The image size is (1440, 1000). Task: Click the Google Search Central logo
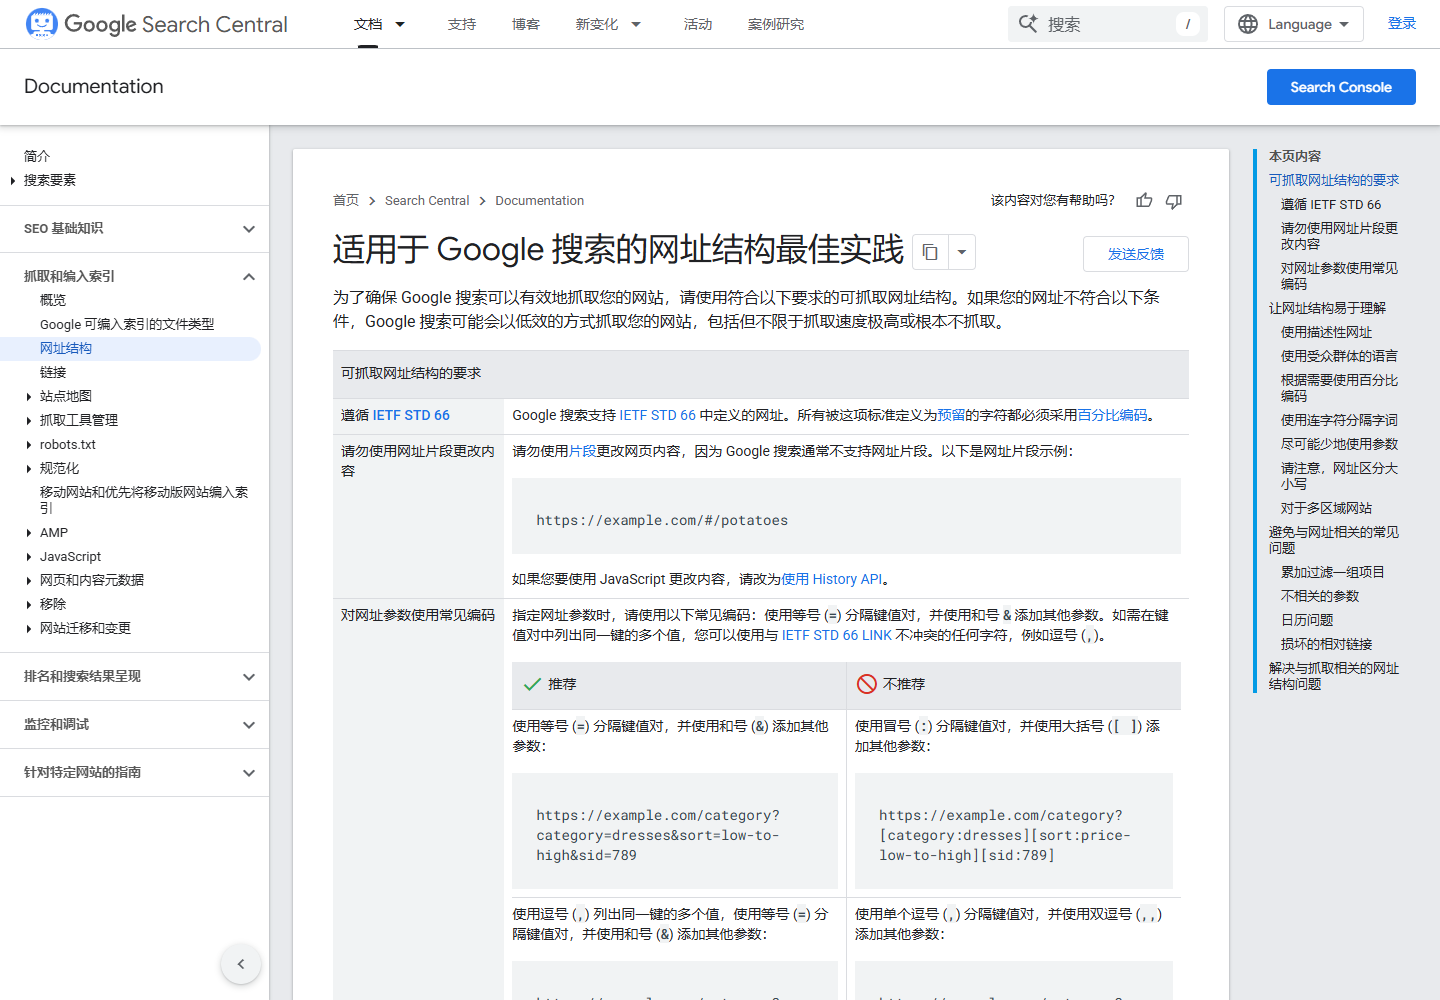156,24
